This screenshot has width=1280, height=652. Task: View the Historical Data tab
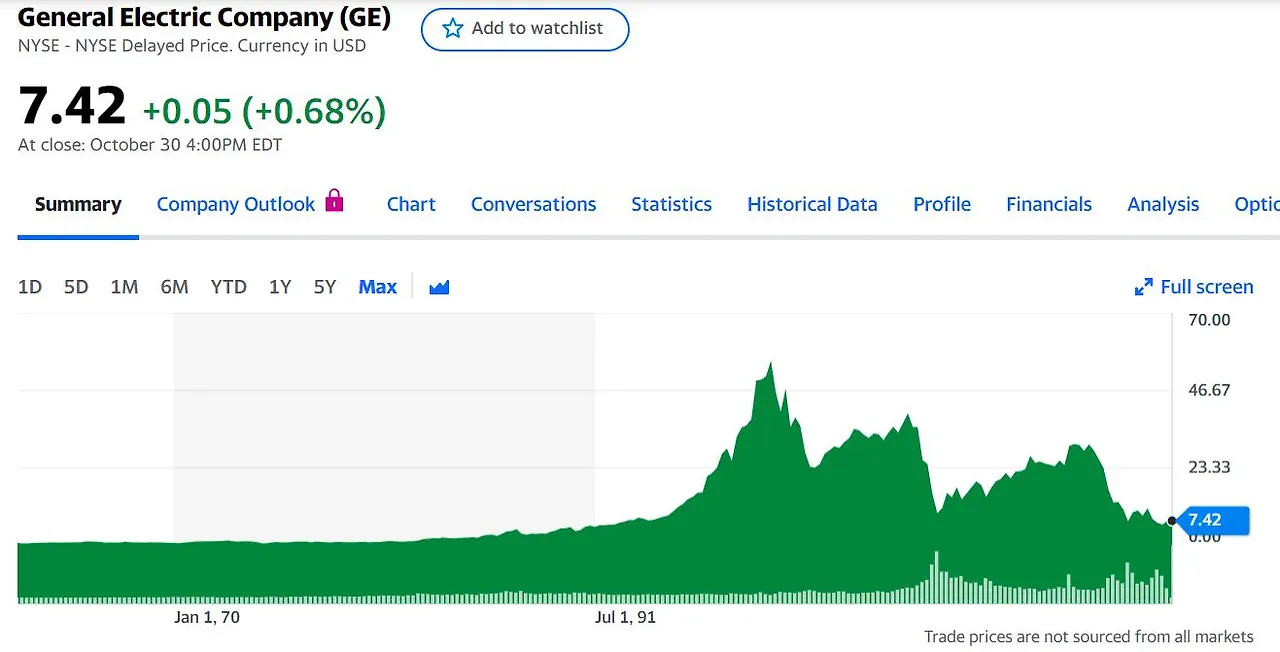812,204
